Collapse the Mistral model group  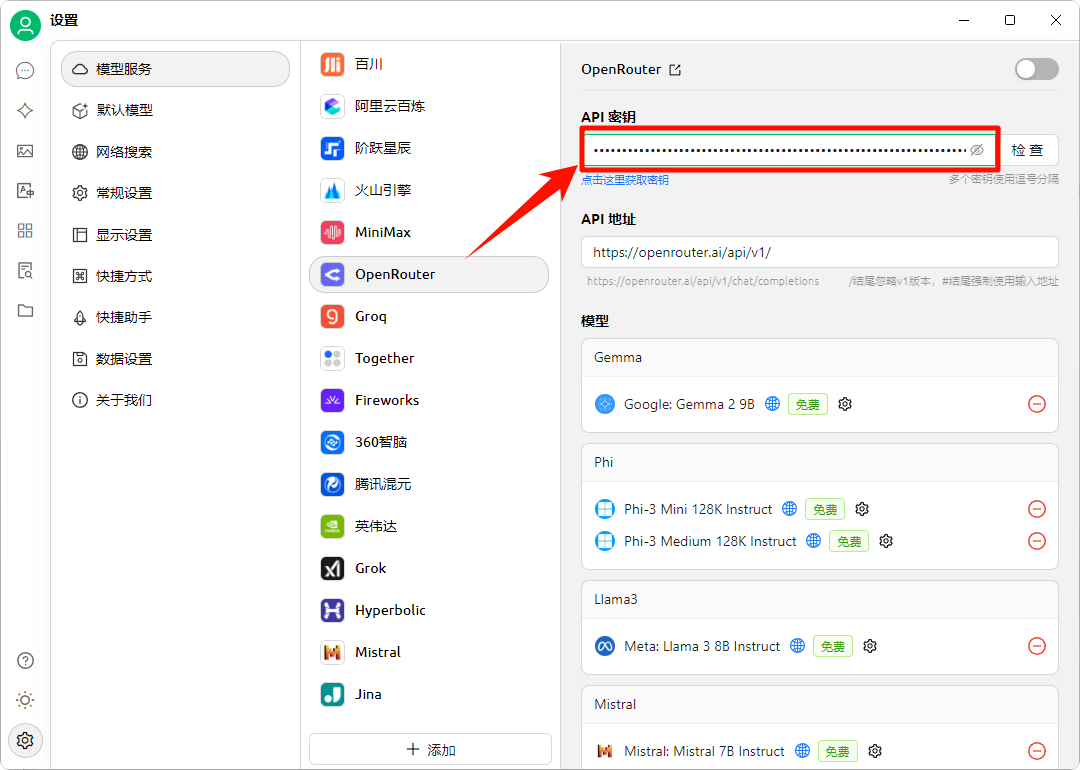coord(820,704)
